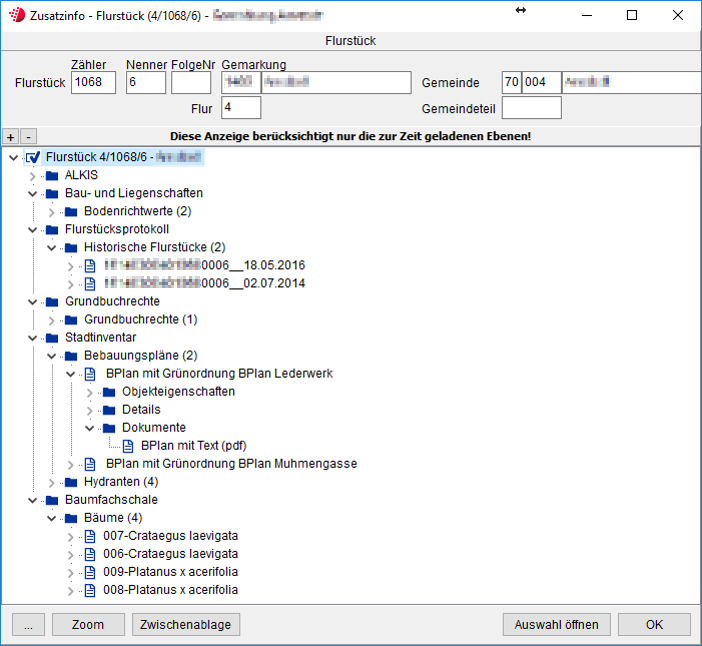The image size is (702, 646).
Task: Expand the Grundbuchrechte (1) subnode
Action: (51, 320)
